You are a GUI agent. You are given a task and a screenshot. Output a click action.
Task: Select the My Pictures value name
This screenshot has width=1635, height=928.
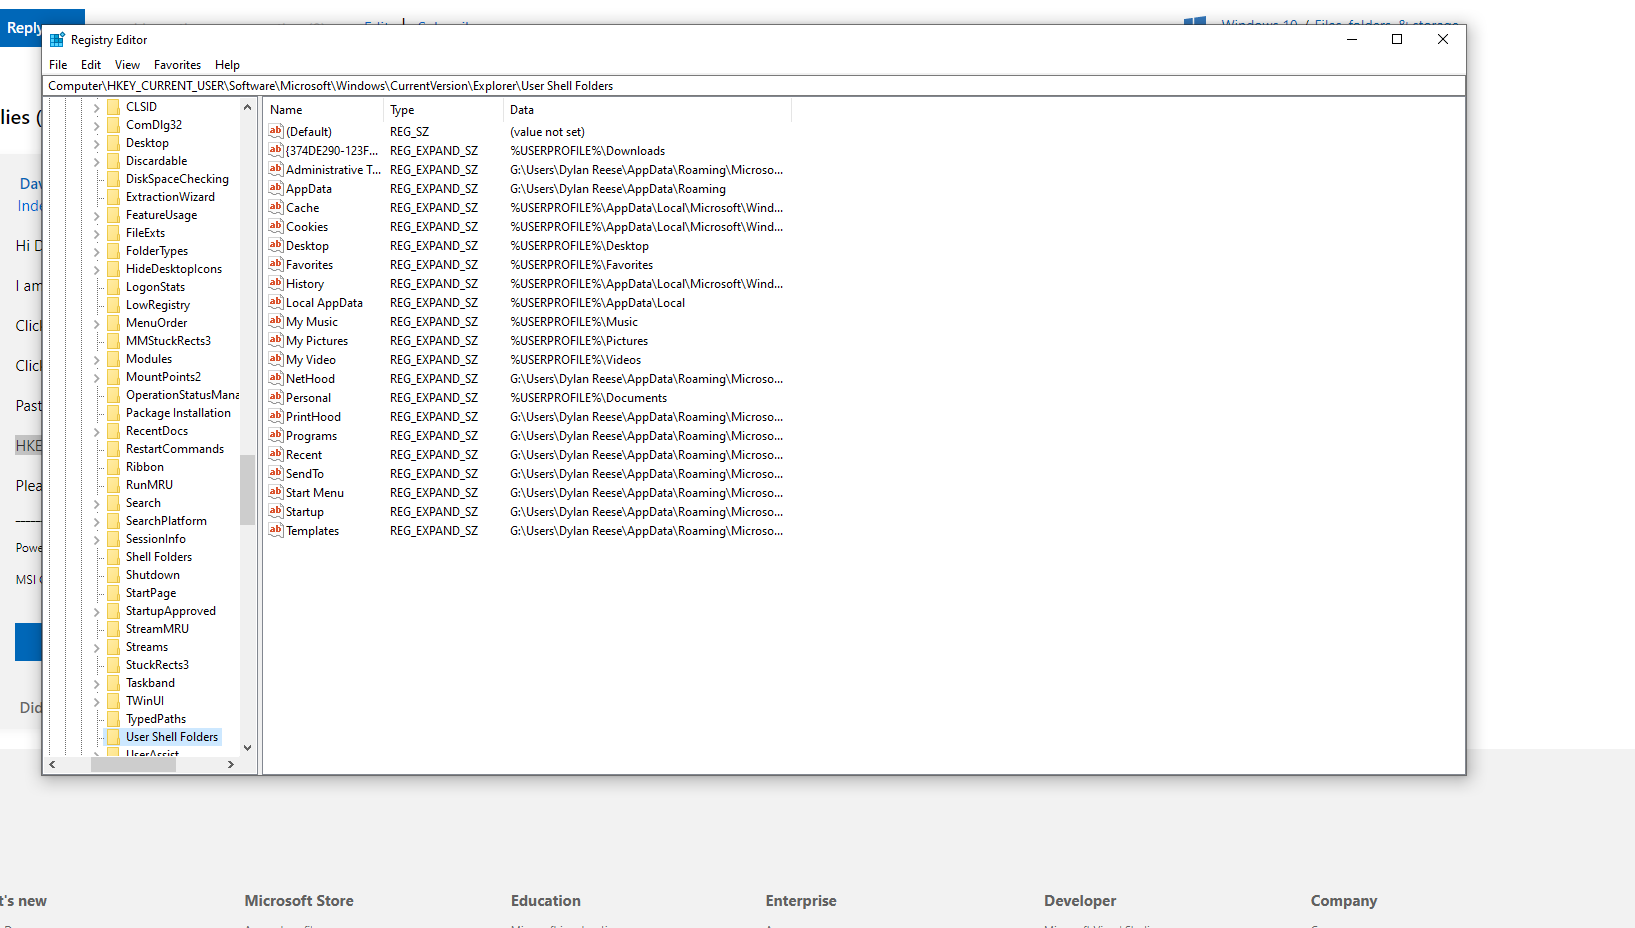[x=317, y=340]
